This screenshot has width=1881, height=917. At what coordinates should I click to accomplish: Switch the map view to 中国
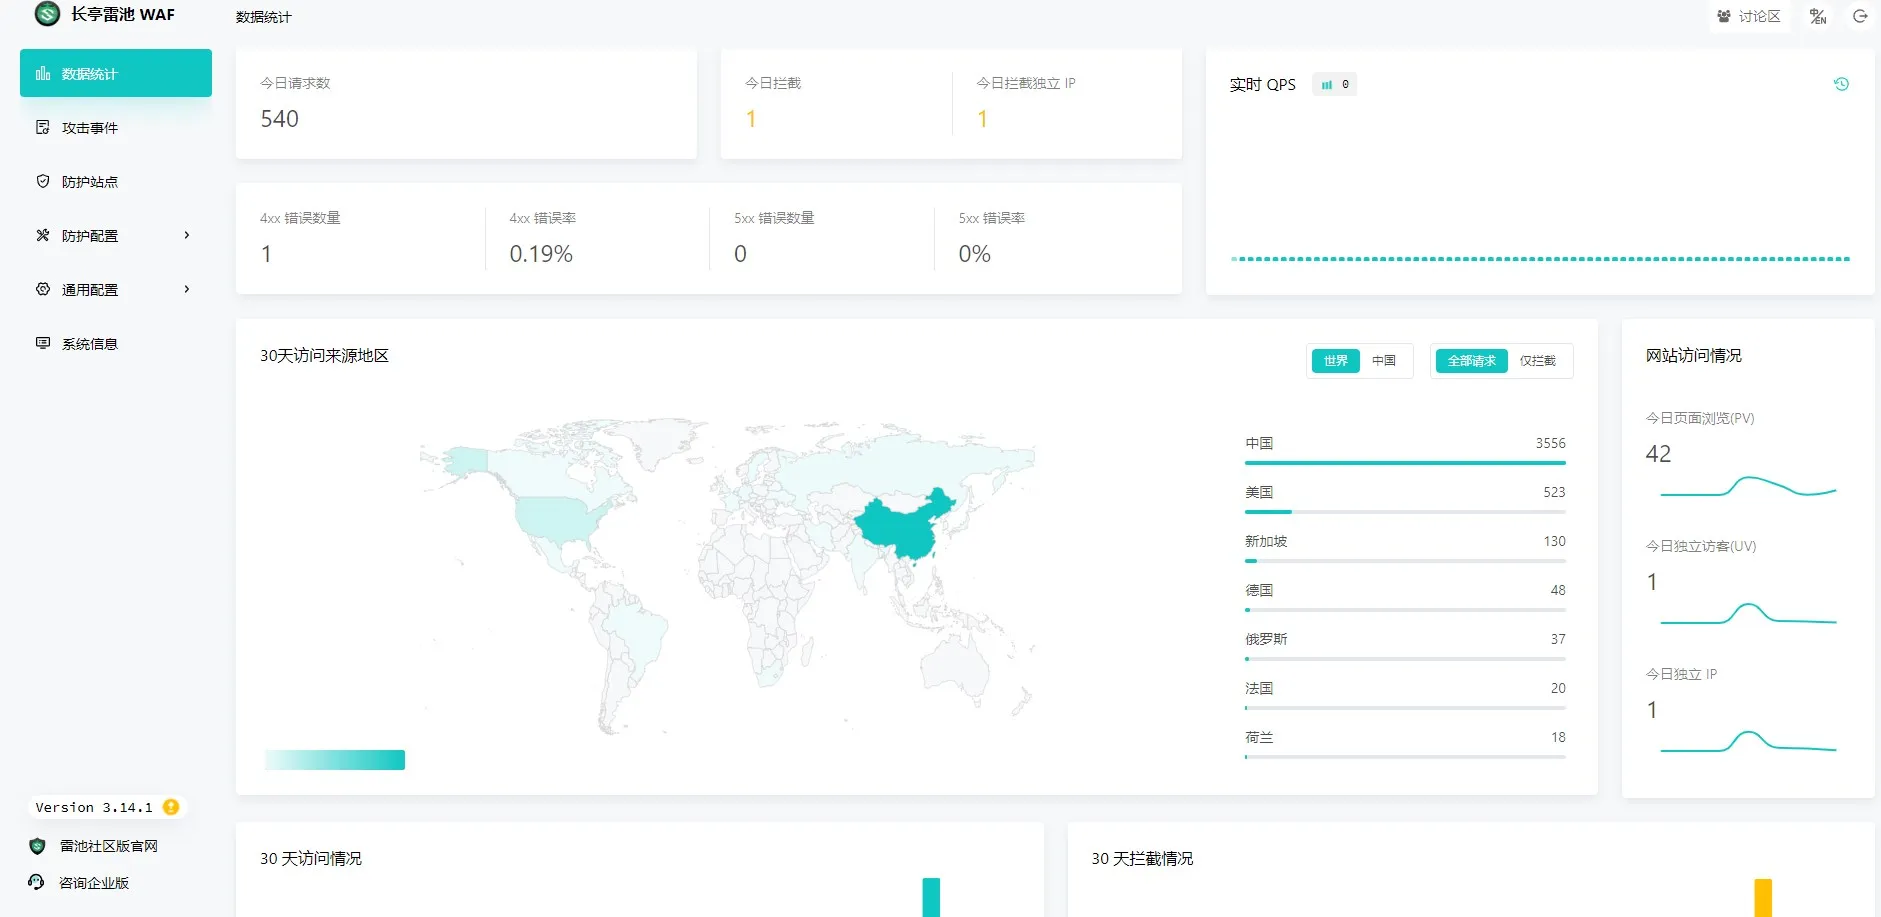pos(1384,361)
